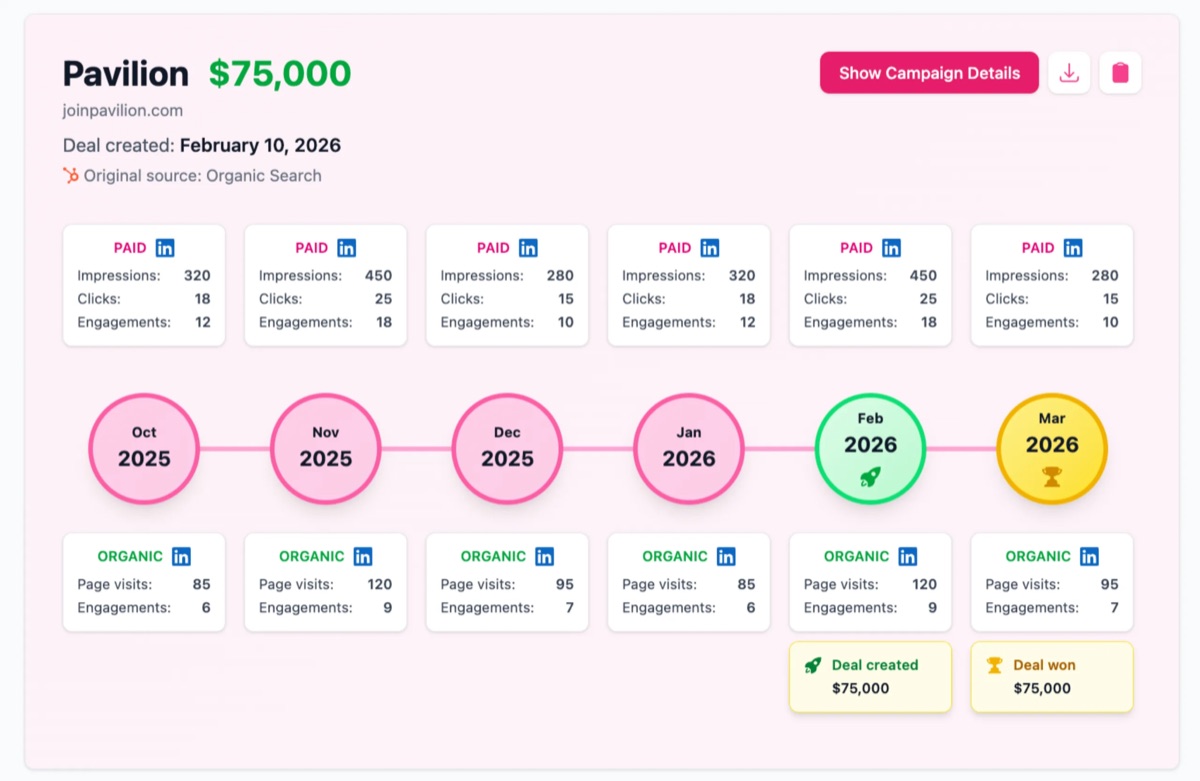Click the ORGANIC label in Mar 2026 card
The width and height of the screenshot is (1200, 781).
pyautogui.click(x=1038, y=556)
